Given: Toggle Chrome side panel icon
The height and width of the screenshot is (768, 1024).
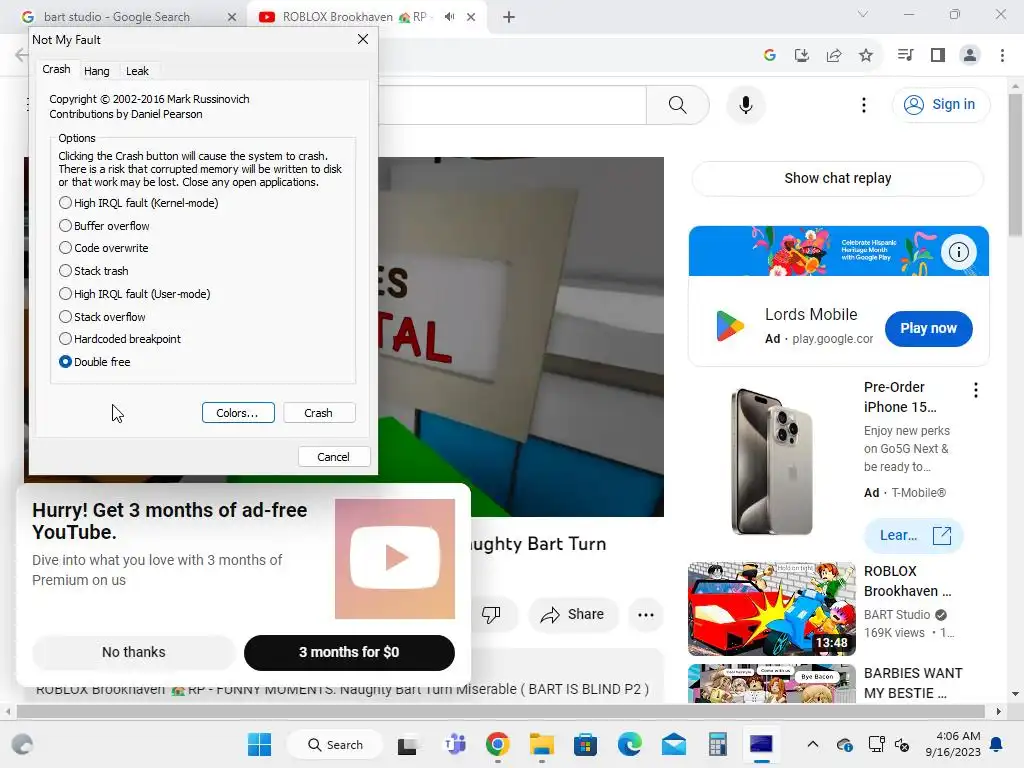Looking at the screenshot, I should (938, 56).
